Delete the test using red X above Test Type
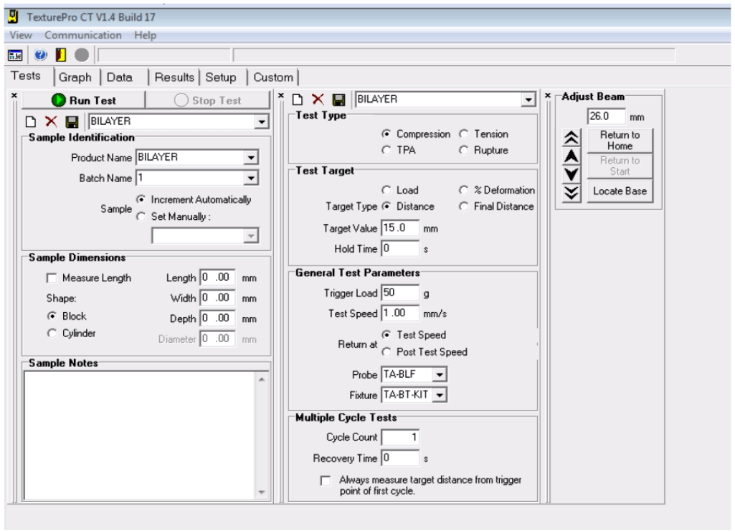Image resolution: width=735 pixels, height=532 pixels. tap(319, 100)
